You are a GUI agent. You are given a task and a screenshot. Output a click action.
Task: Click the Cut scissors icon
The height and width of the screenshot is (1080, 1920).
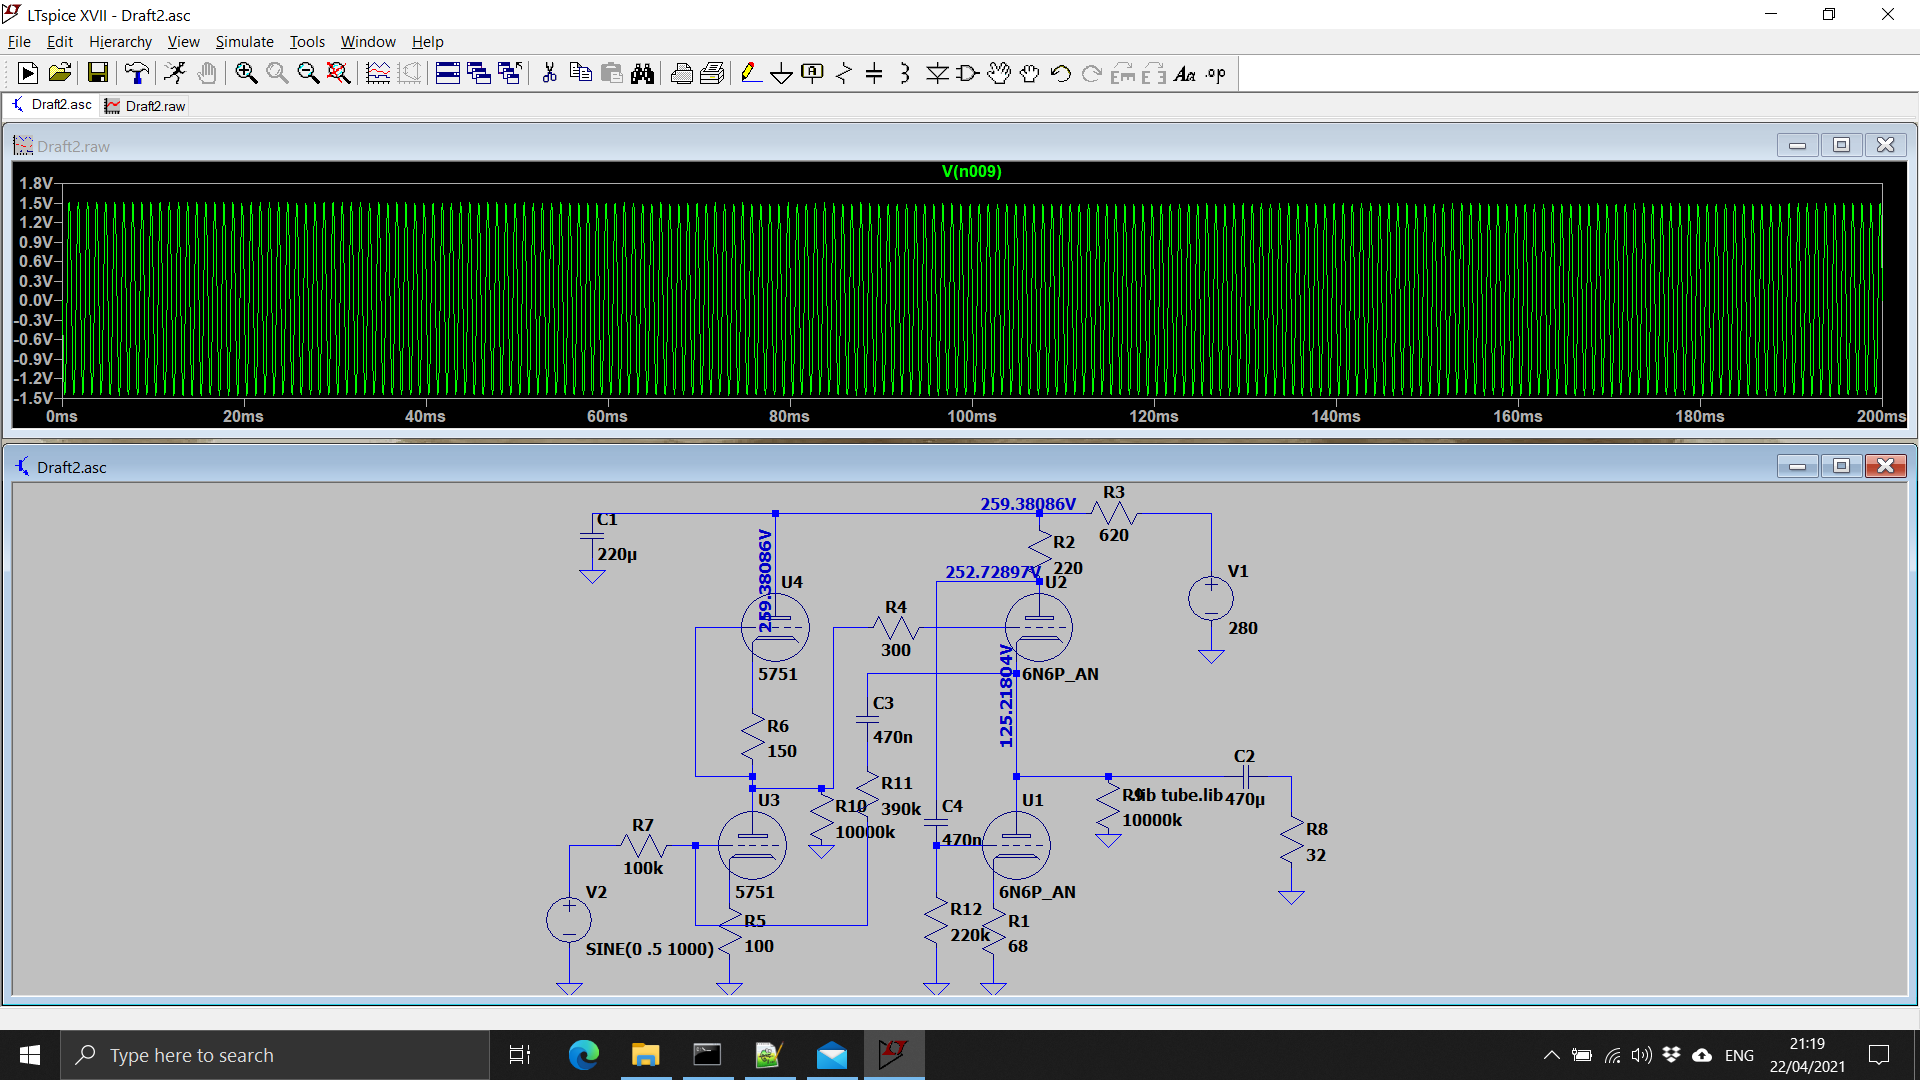pos(549,73)
